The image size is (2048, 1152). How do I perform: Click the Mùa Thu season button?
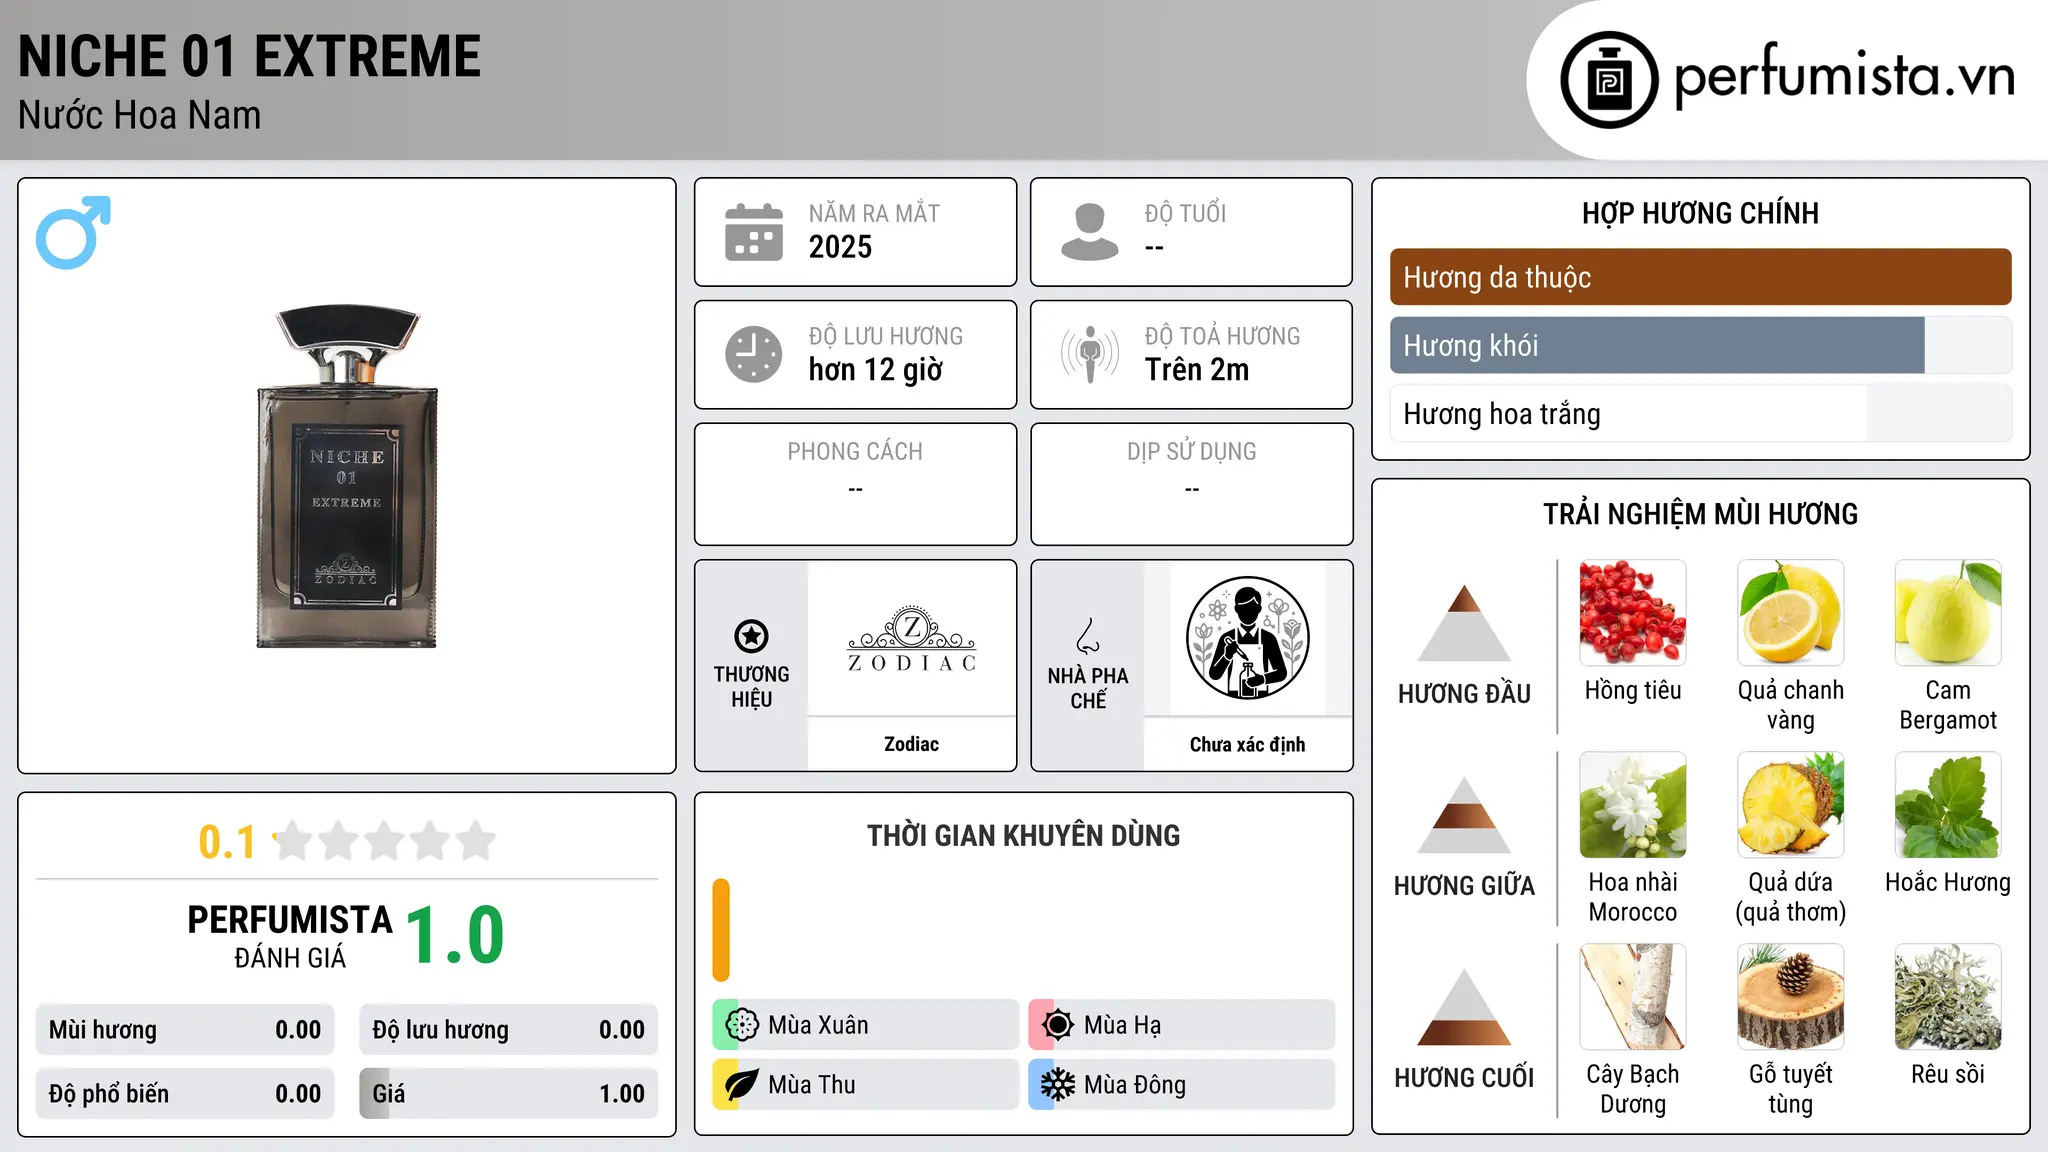pyautogui.click(x=866, y=1084)
